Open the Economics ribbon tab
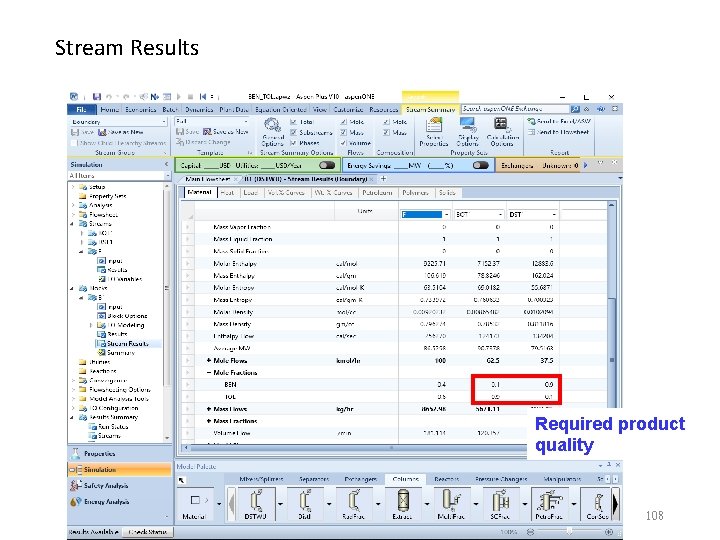 coord(141,109)
